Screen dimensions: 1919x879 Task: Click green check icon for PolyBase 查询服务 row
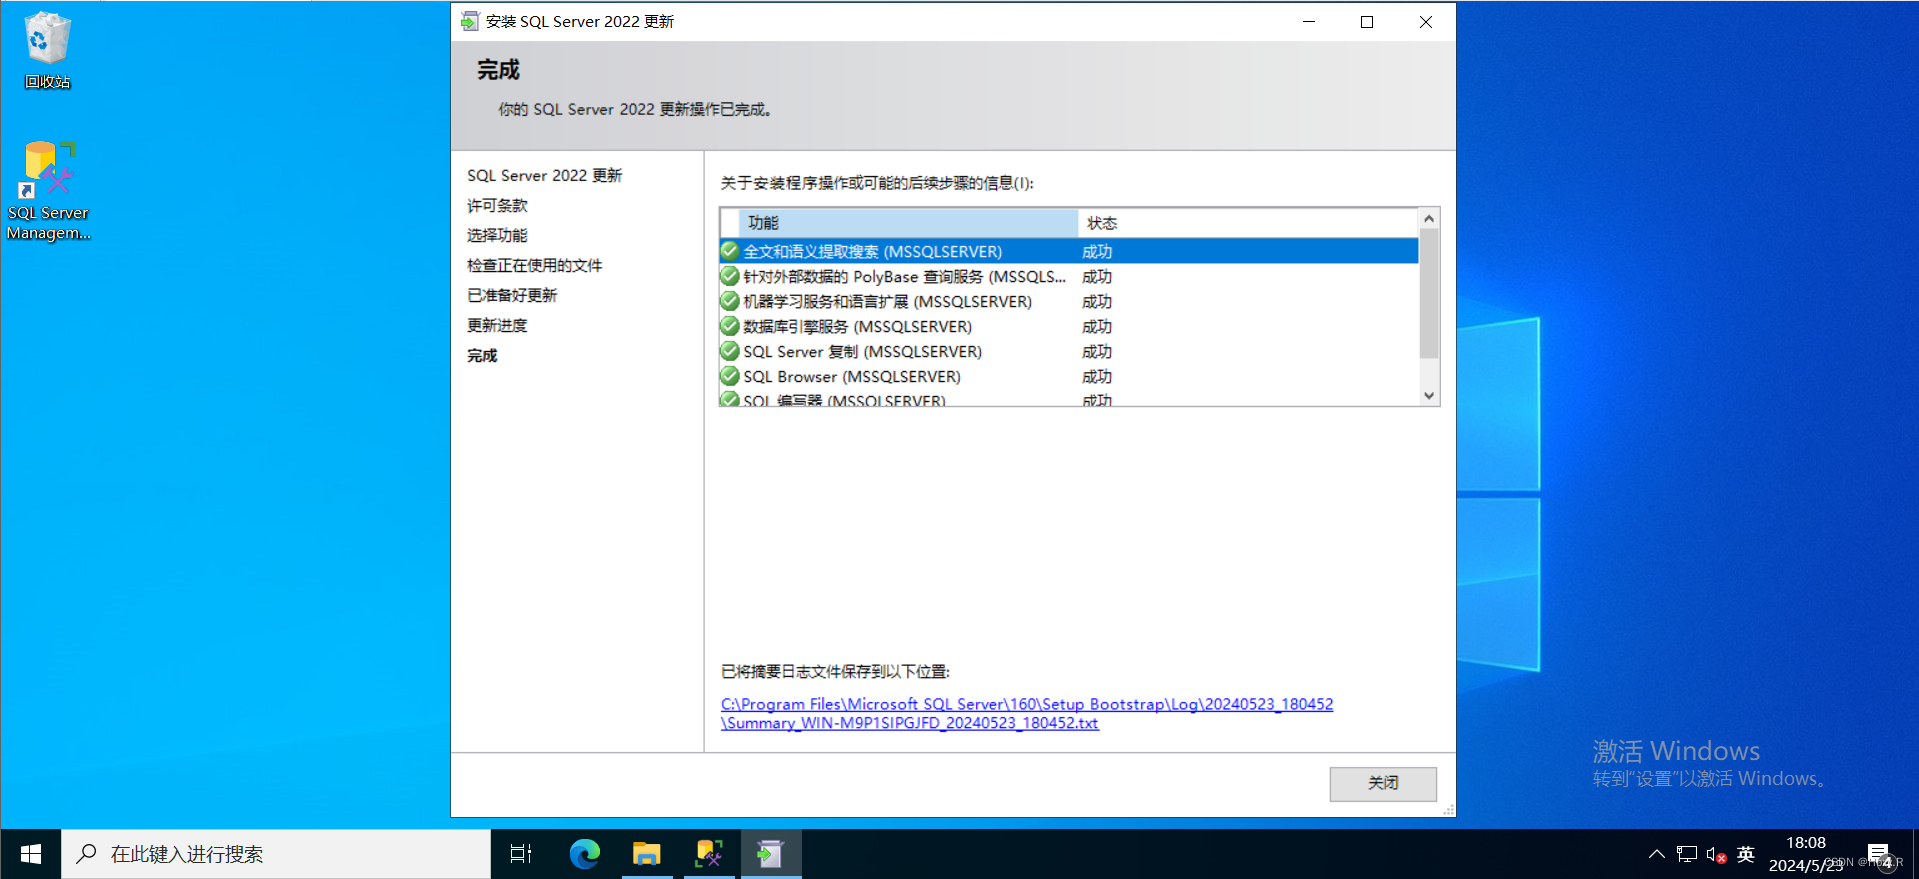[x=730, y=276]
